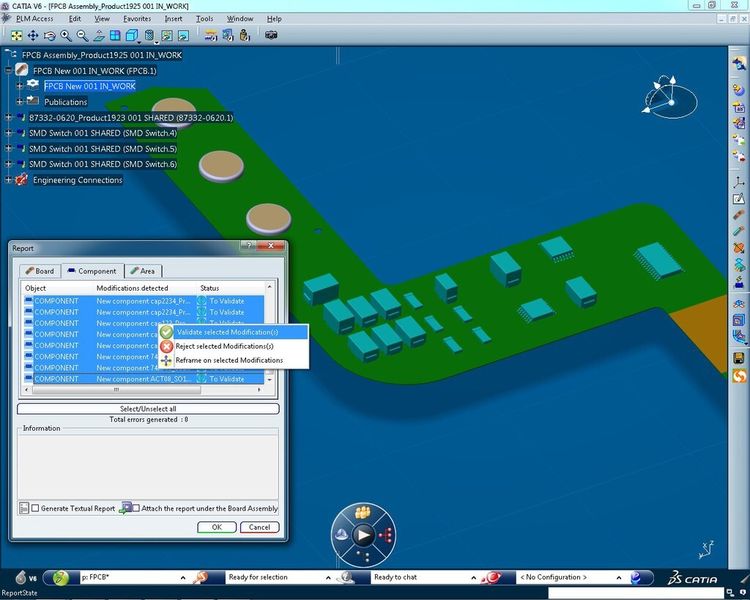Viewport: 750px width, 600px height.
Task: Choose Reject selected Modifications(s)
Action: [x=233, y=346]
